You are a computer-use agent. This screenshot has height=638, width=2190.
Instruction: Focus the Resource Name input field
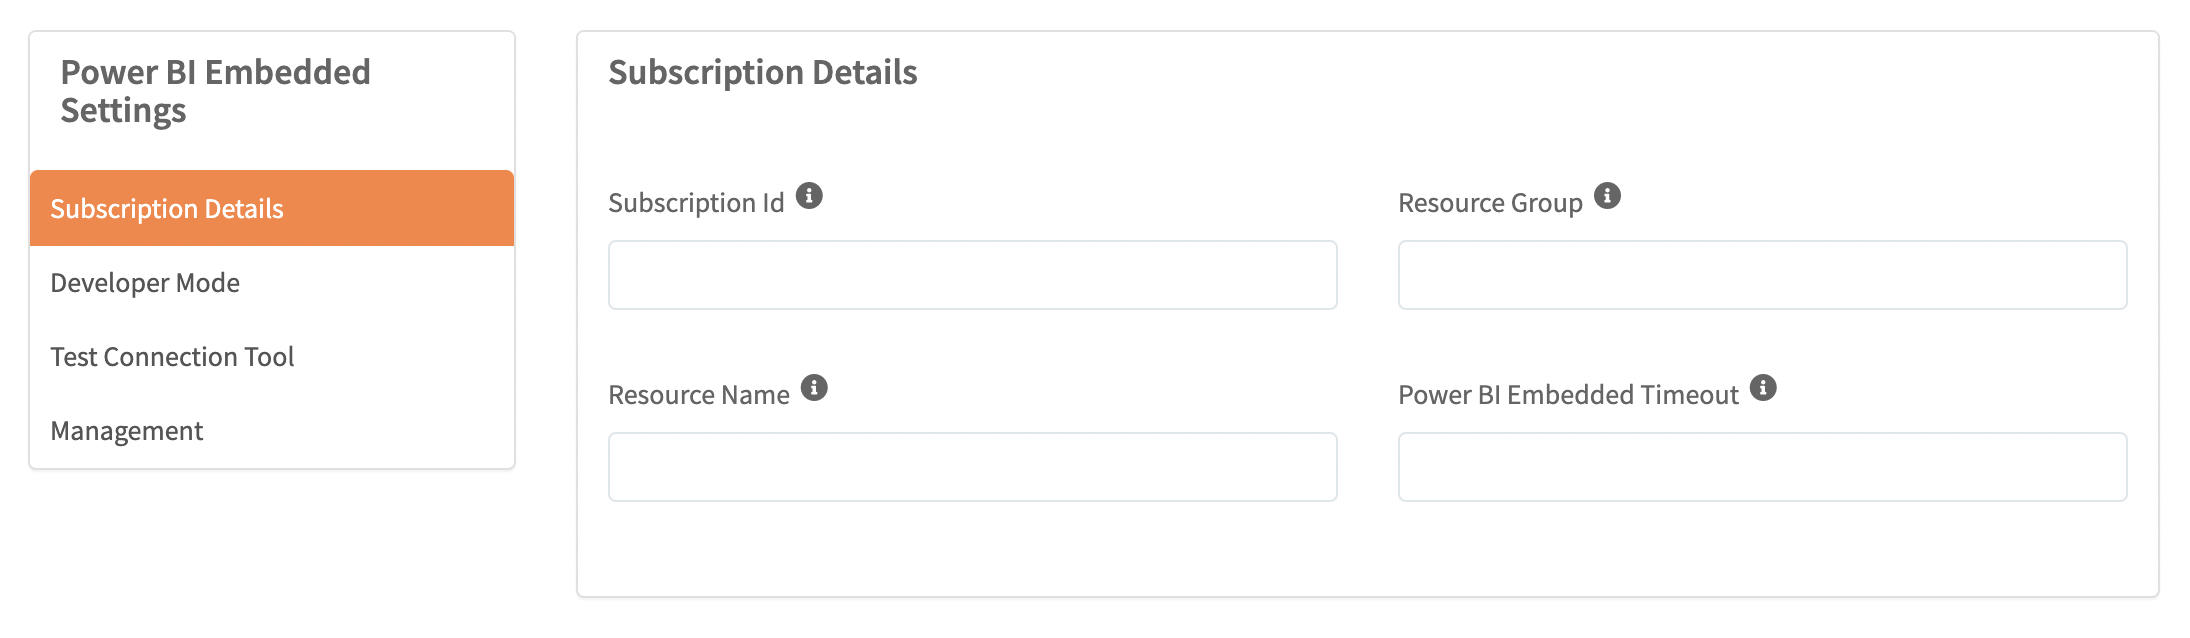[x=972, y=467]
